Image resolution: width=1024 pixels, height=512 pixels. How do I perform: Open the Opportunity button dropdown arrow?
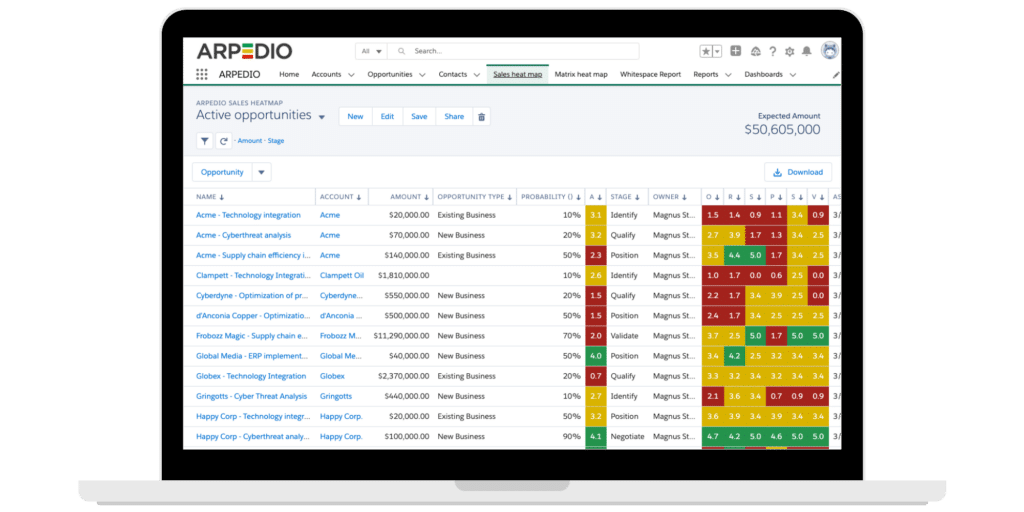(261, 172)
